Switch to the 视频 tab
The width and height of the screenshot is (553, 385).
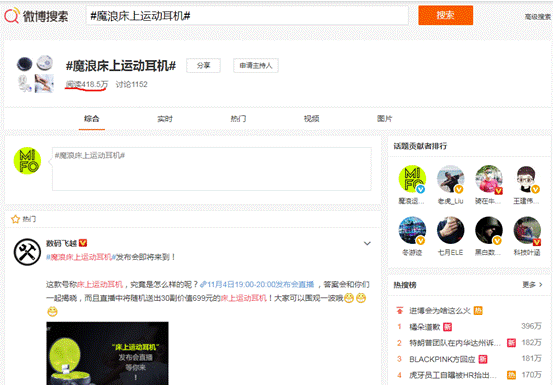click(311, 119)
